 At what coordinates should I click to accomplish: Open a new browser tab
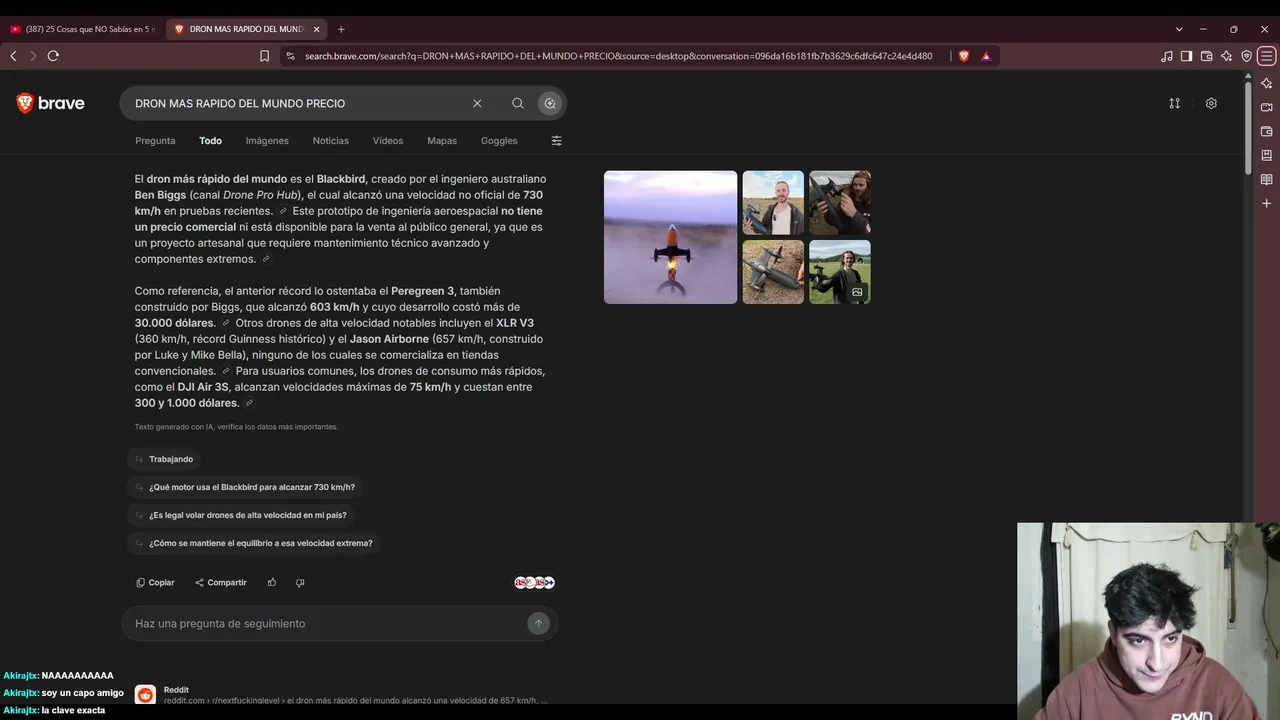[x=341, y=29]
